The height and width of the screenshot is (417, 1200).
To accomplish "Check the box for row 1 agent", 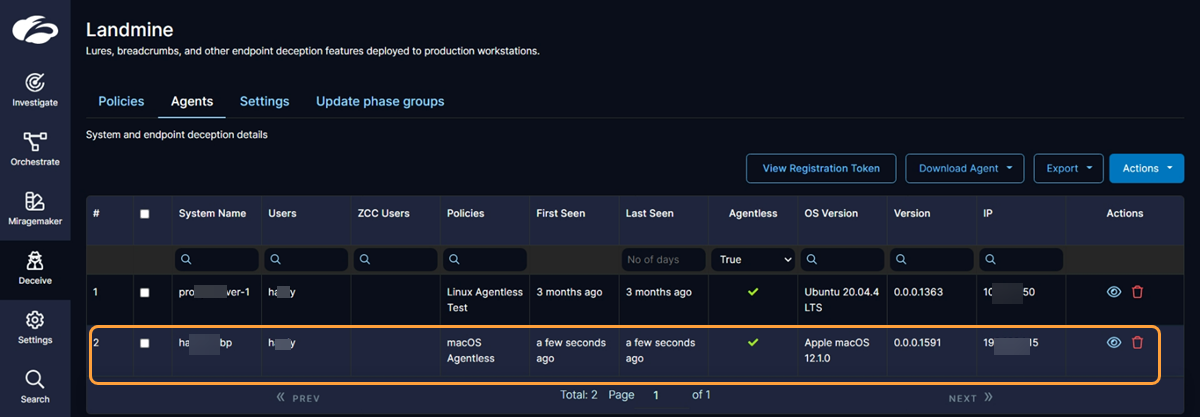I will (x=145, y=293).
